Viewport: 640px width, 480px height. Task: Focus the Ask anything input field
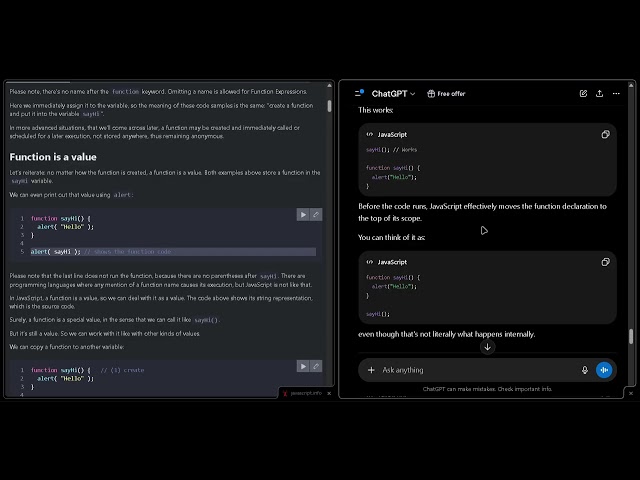(478, 370)
